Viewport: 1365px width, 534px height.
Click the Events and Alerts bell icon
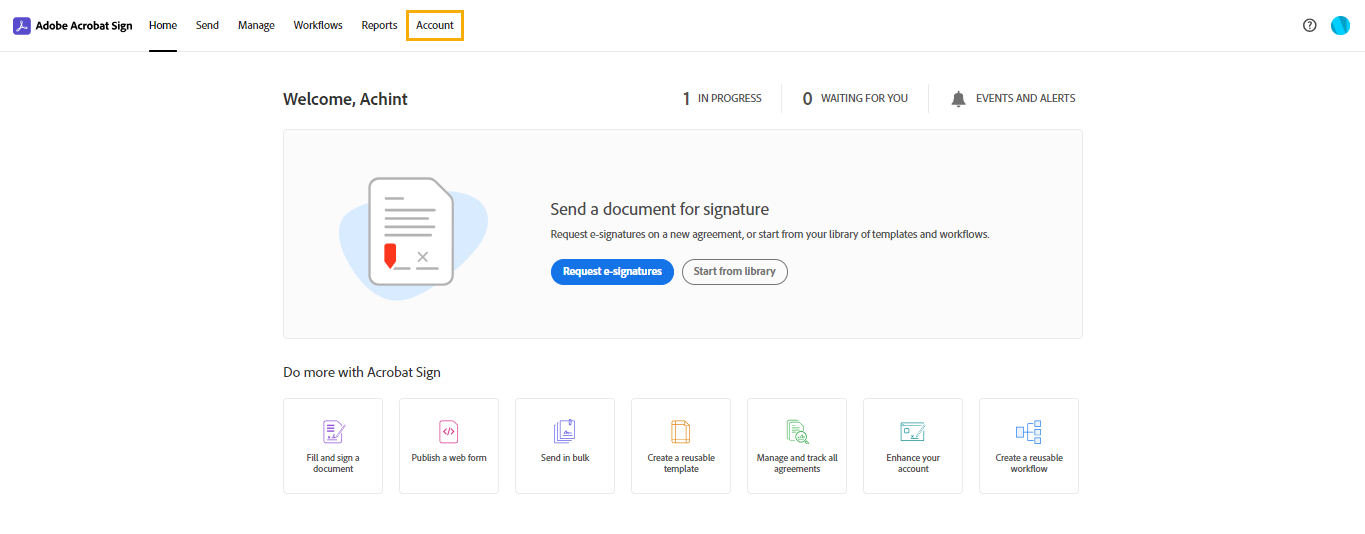tap(958, 99)
